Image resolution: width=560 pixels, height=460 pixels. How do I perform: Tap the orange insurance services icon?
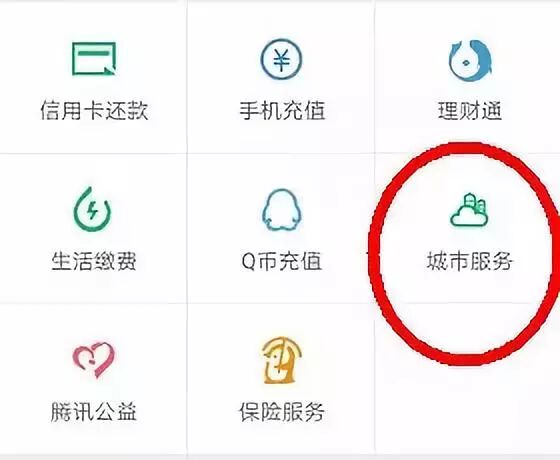(x=281, y=360)
